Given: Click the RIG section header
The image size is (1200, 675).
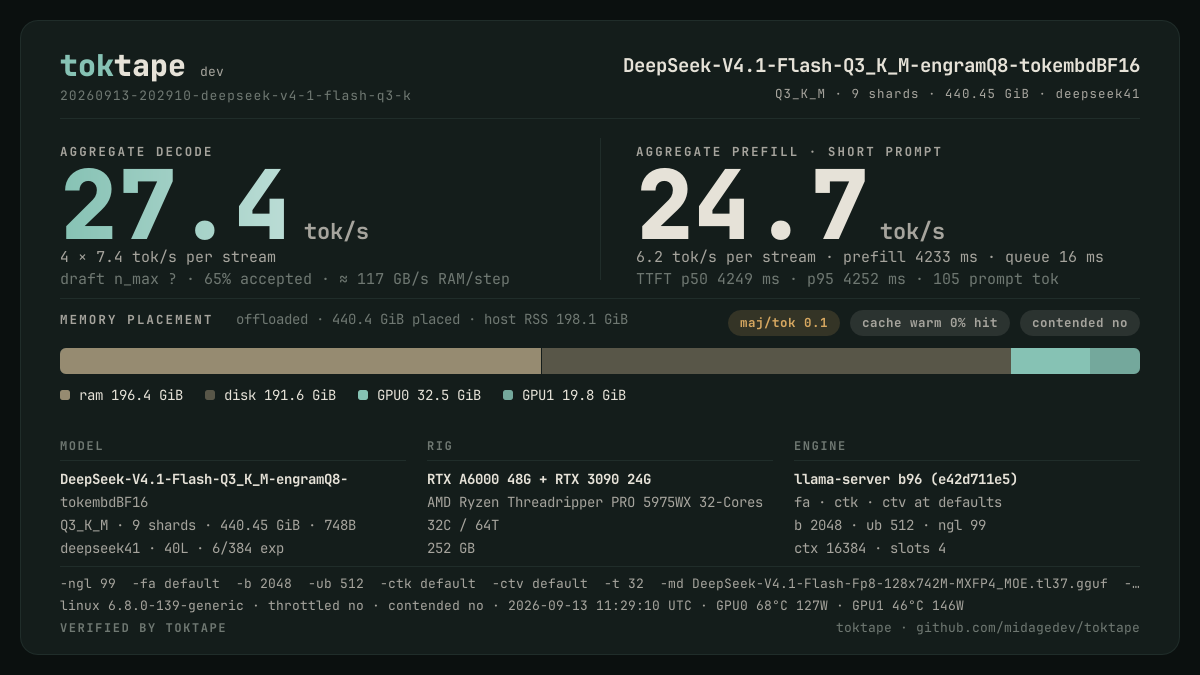Looking at the screenshot, I should coord(440,446).
